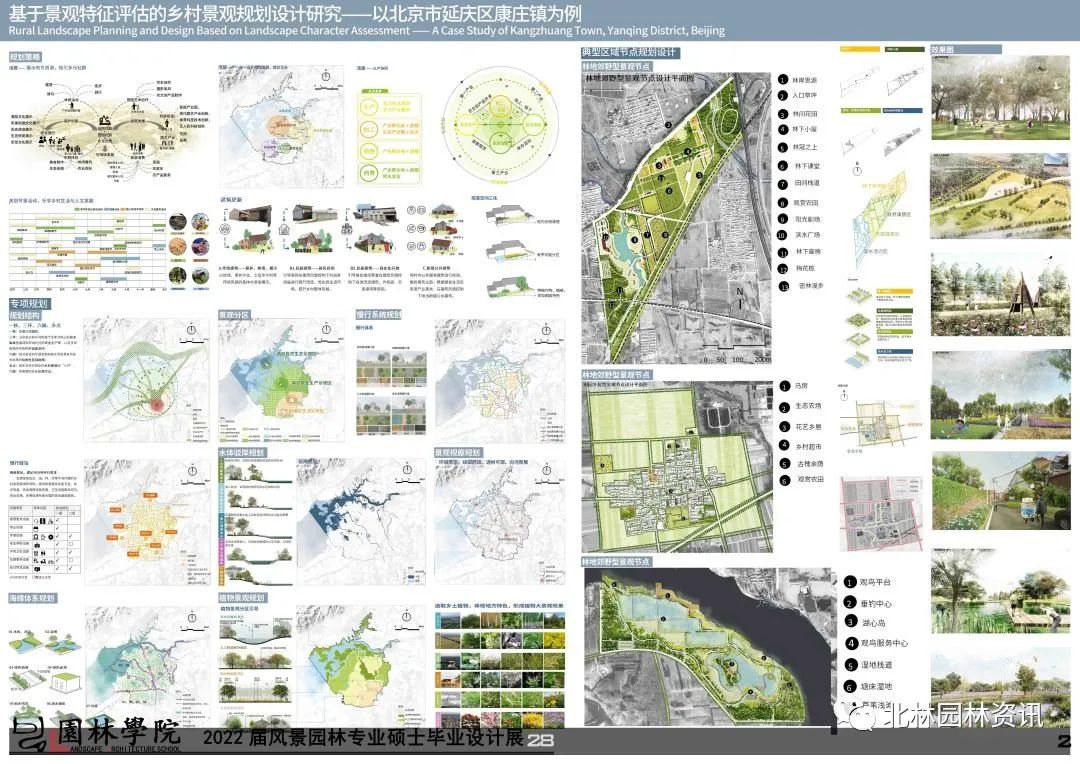Screen dimensions: 1080x764
Task: Click the 慢行系统规划 heading label
Action: click(378, 315)
